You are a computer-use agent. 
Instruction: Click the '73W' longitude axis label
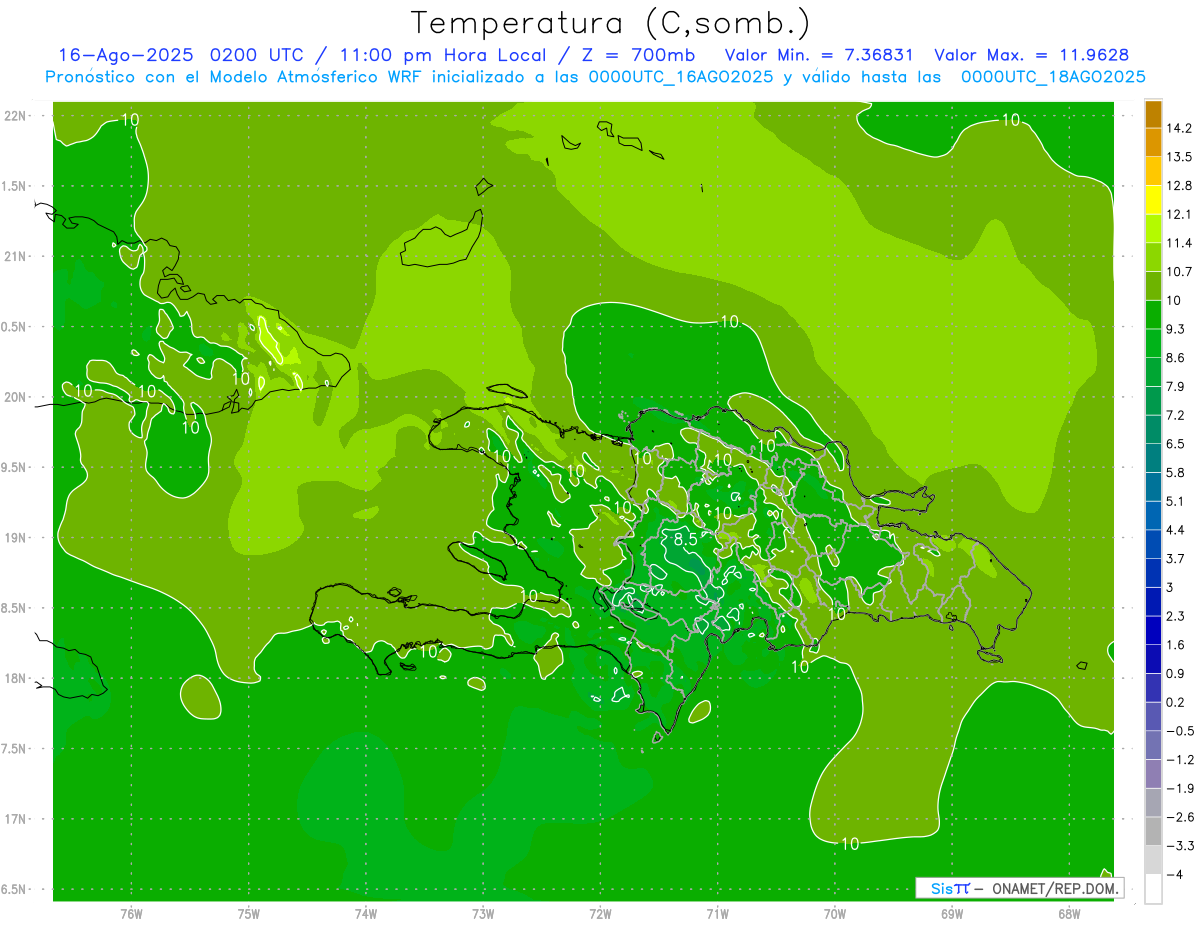[x=483, y=914]
